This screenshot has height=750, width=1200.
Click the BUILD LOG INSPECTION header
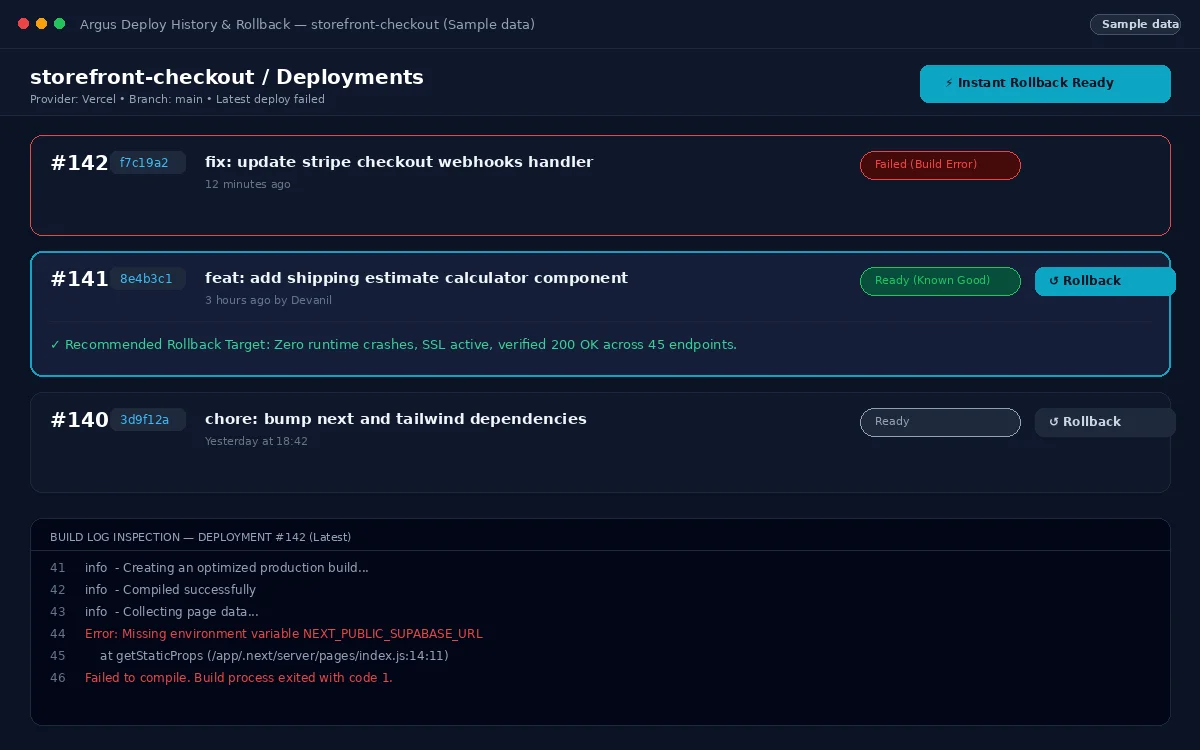pos(200,537)
